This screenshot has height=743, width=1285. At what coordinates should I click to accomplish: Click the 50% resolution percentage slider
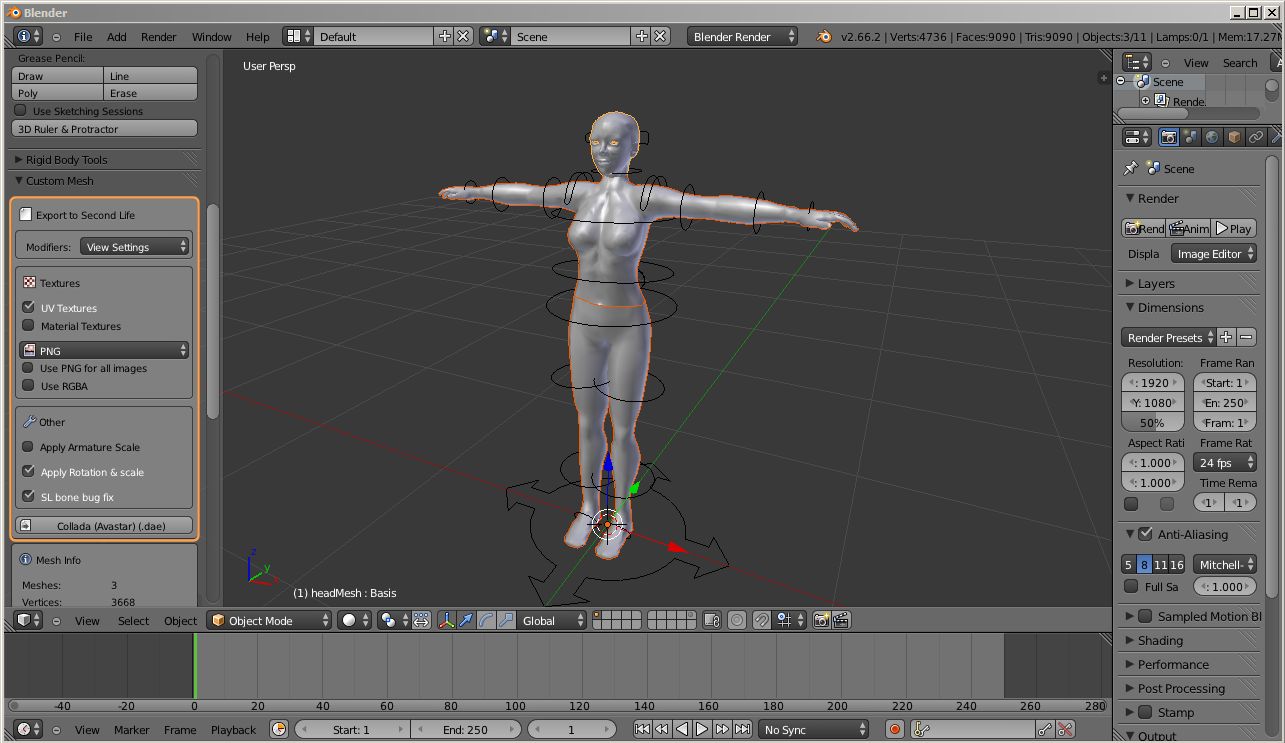[1153, 422]
